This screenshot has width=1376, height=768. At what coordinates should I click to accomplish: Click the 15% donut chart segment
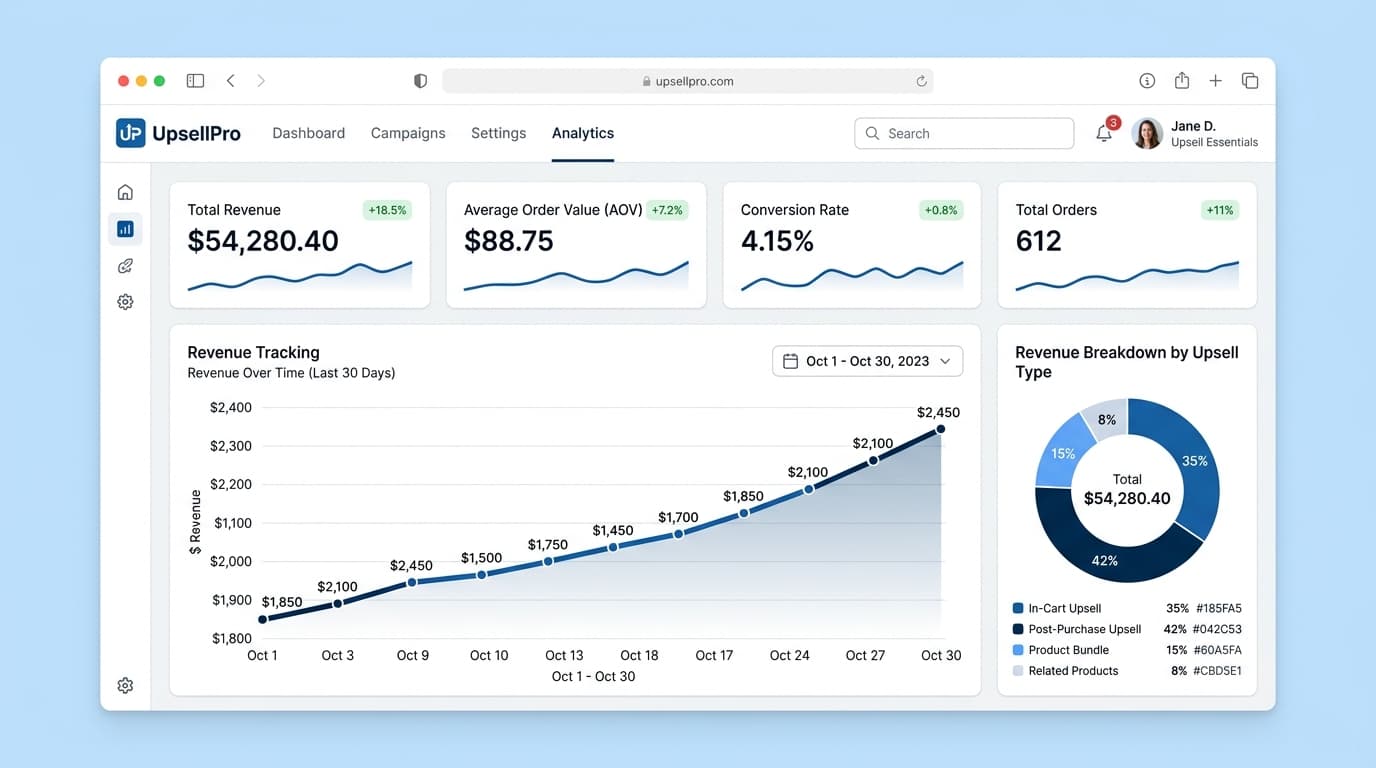pos(1064,453)
